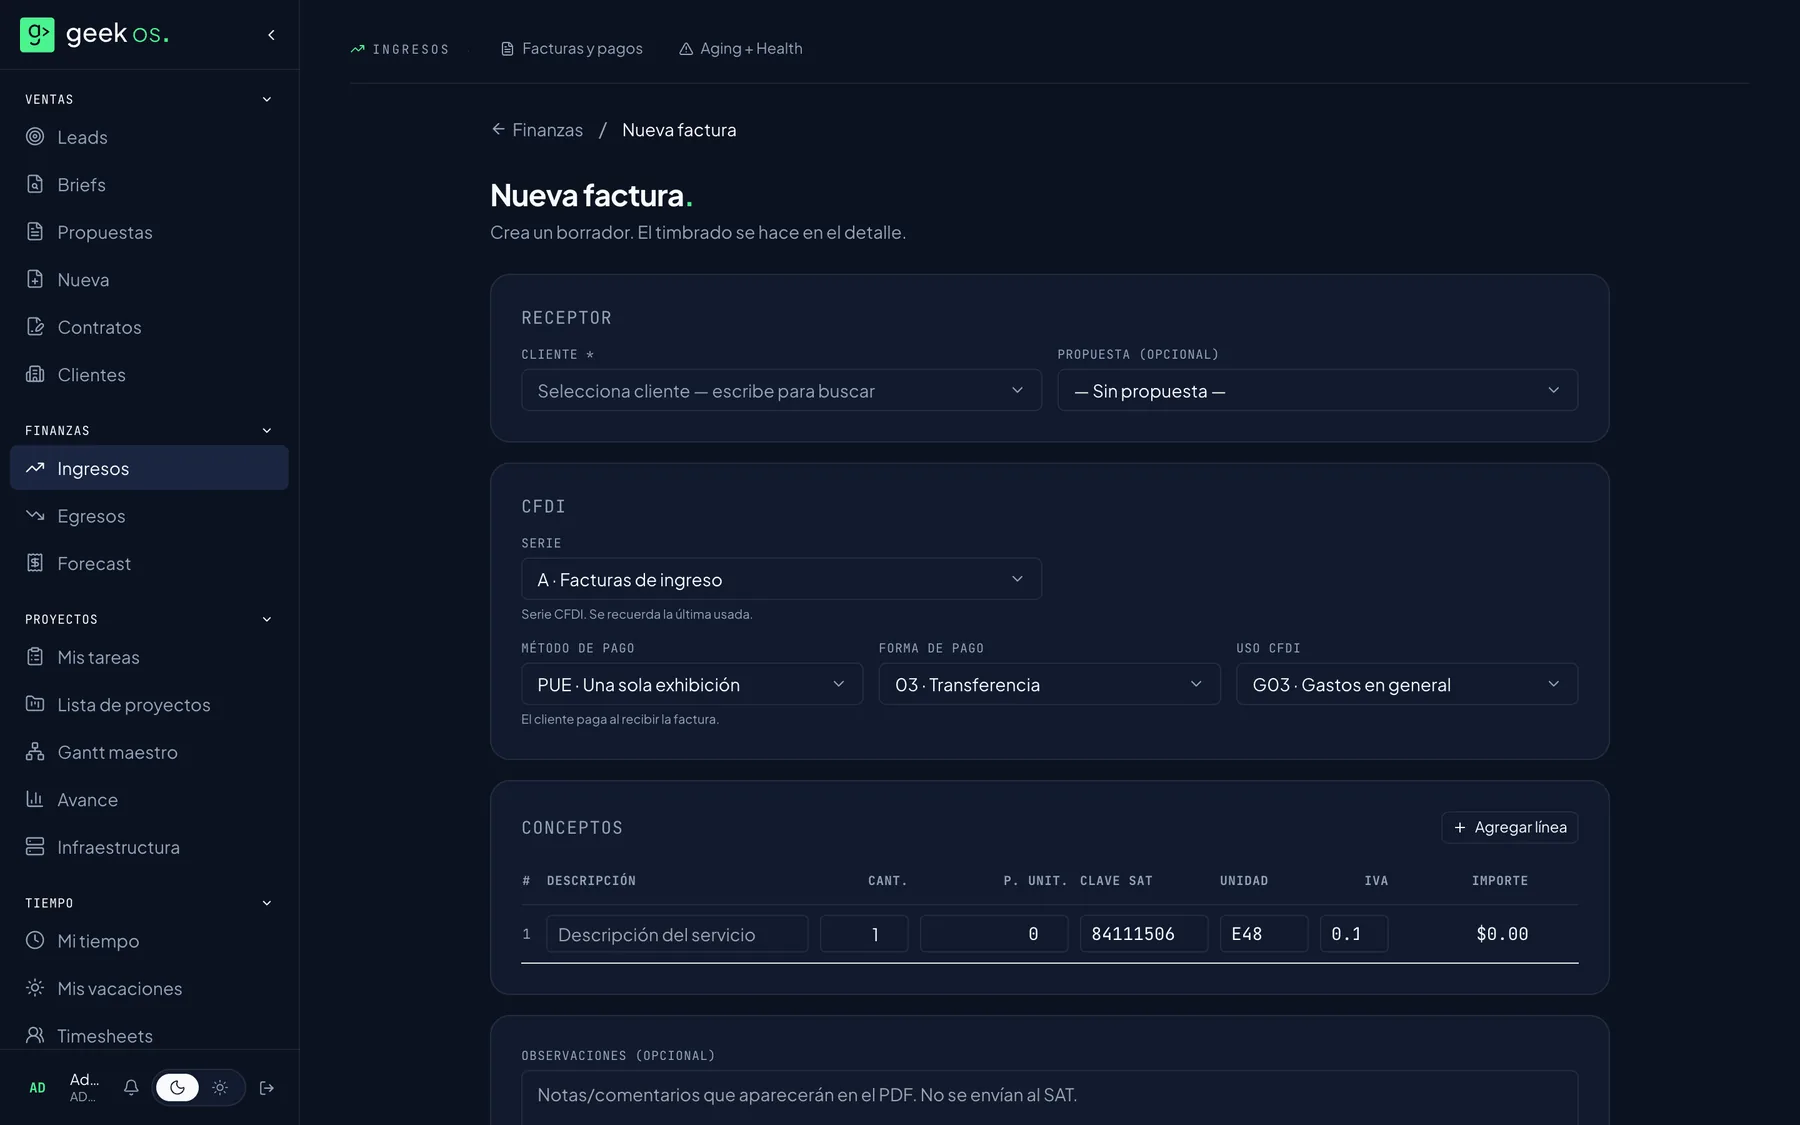Open the Uso CFDI dropdown
The image size is (1800, 1125).
pos(1407,684)
